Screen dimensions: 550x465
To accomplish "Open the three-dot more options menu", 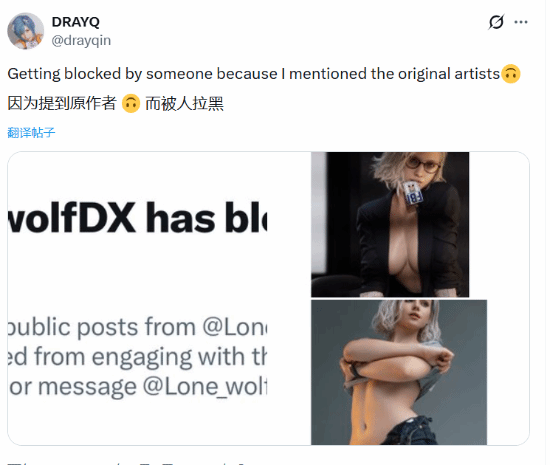I will coord(521,22).
